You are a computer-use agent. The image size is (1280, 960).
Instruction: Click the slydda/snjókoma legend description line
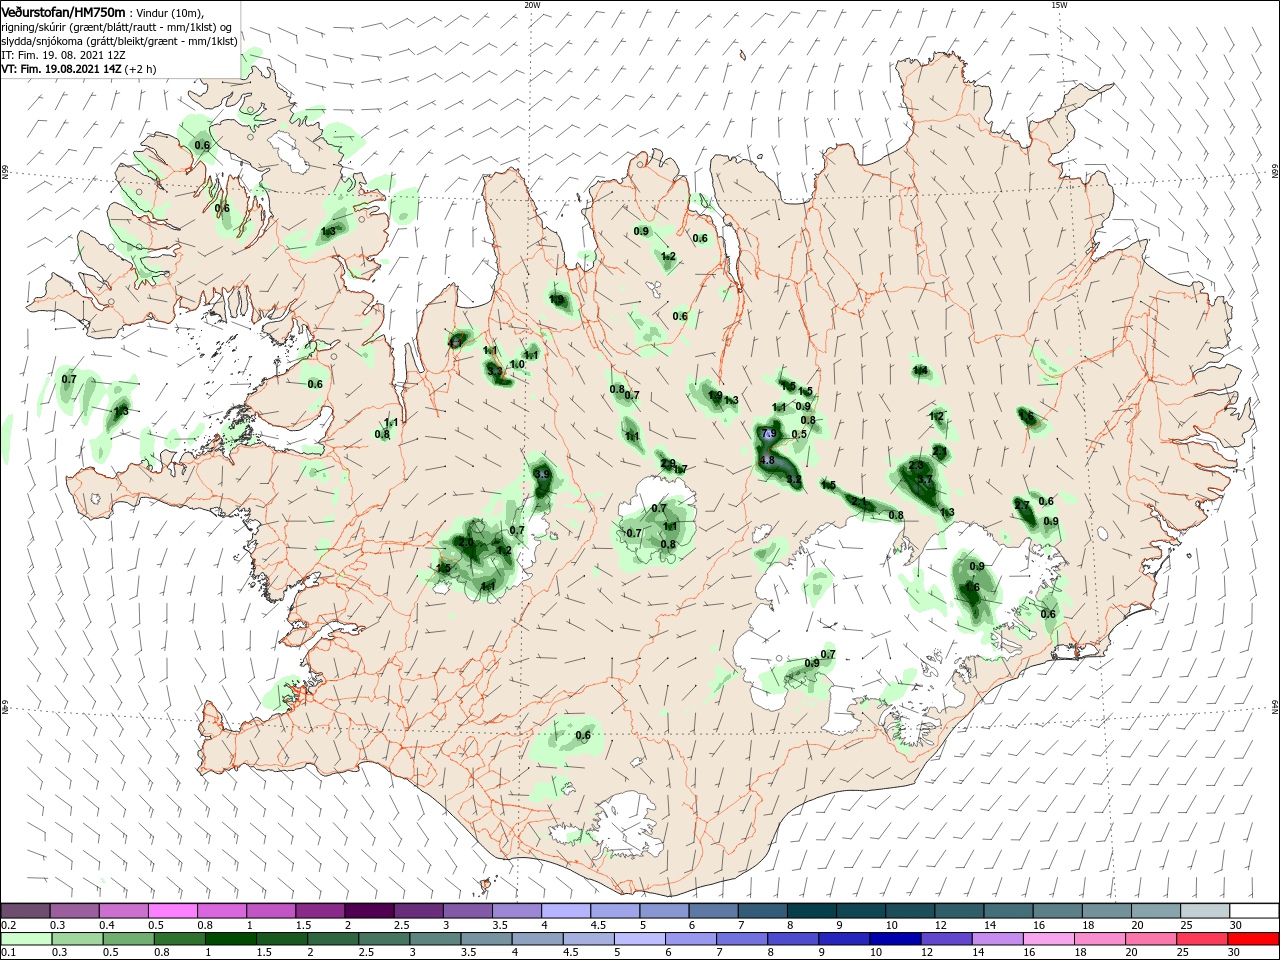(119, 41)
